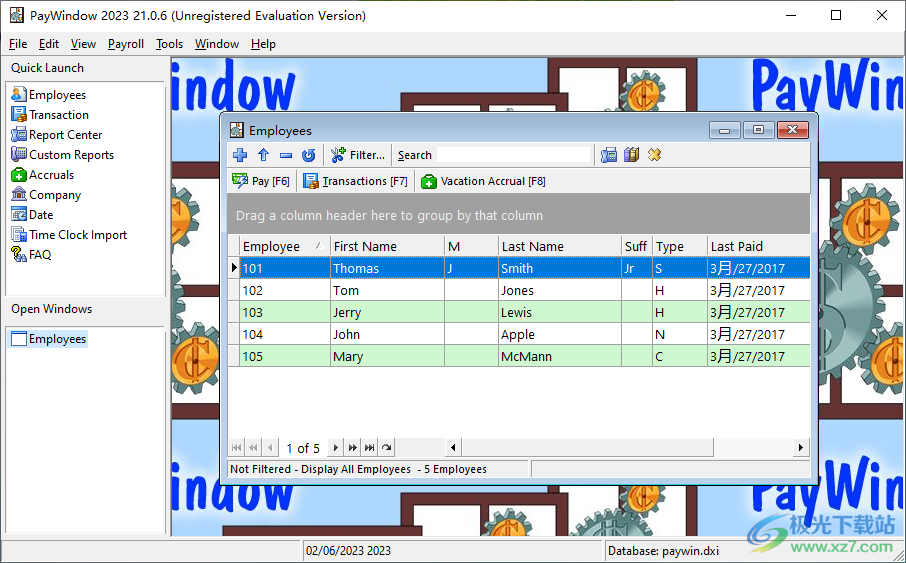Click horizontal scrollbar right arrow
This screenshot has width=906, height=563.
[x=800, y=447]
